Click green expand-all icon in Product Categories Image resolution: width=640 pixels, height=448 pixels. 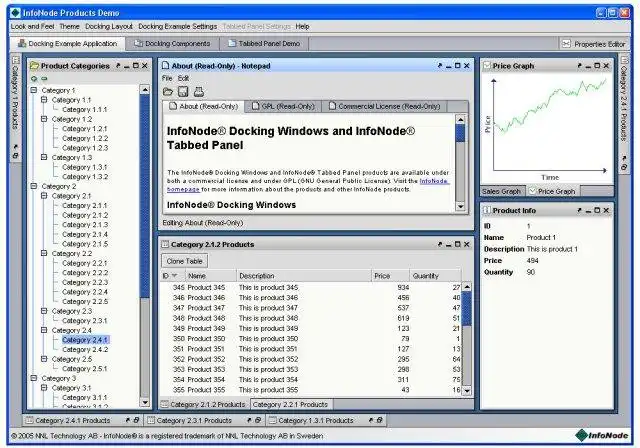[34, 78]
